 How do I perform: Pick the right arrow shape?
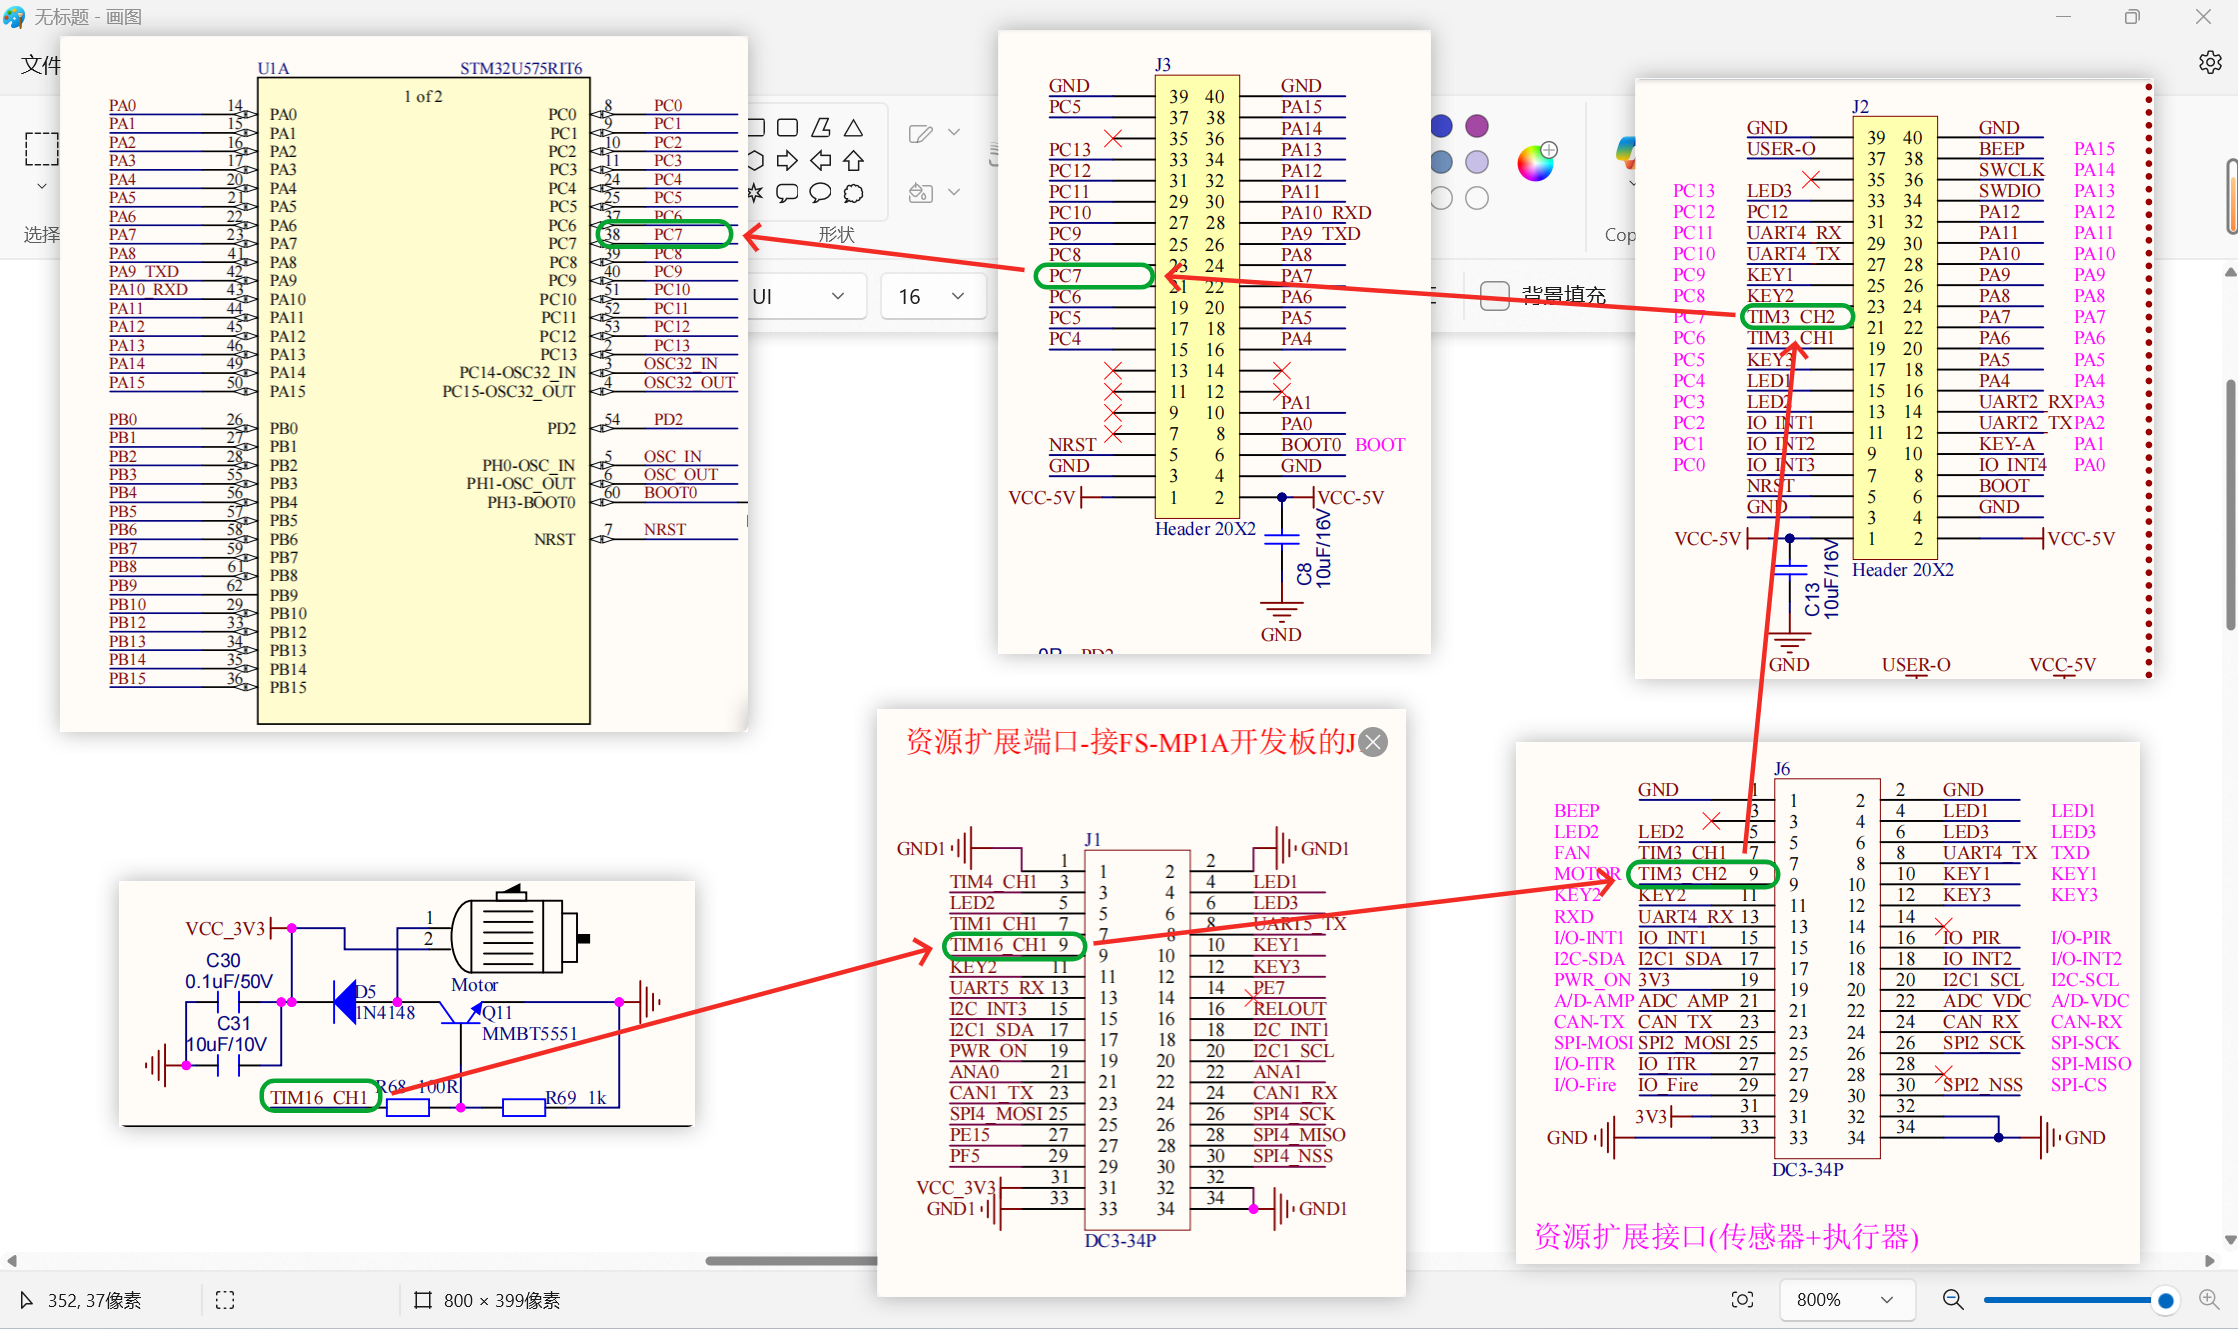click(788, 160)
